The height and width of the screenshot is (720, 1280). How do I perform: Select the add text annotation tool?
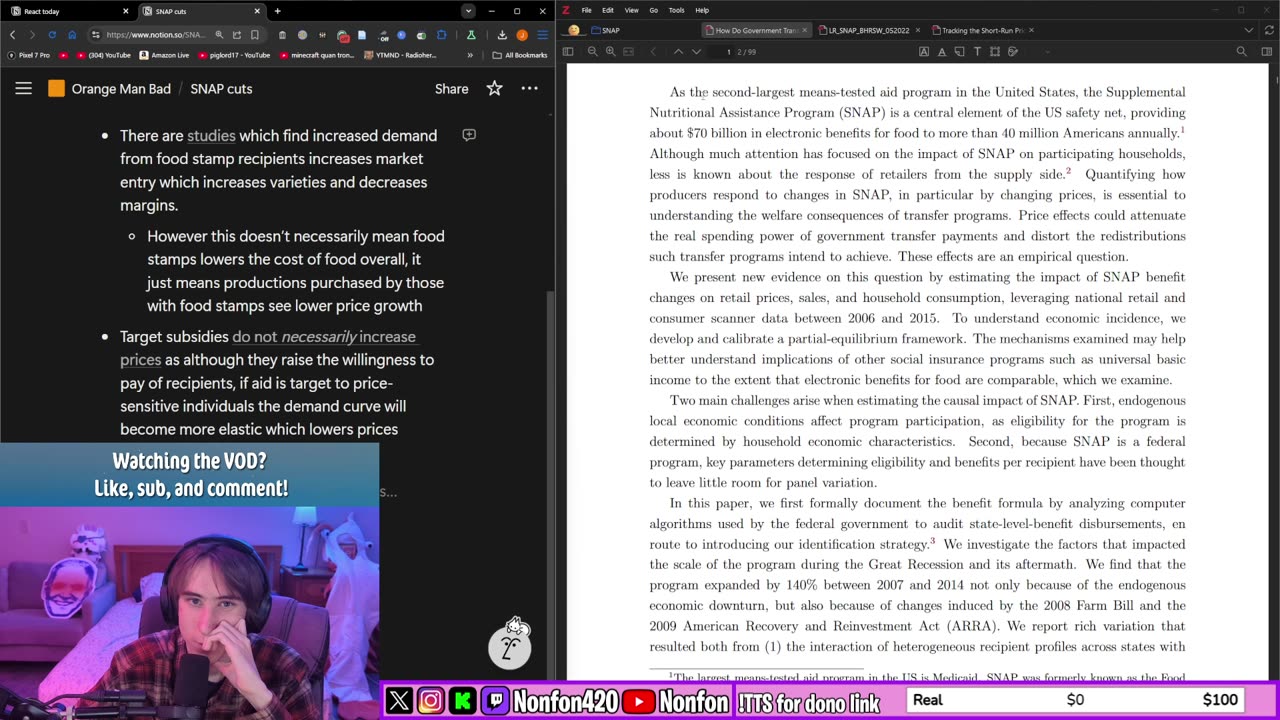[x=977, y=51]
